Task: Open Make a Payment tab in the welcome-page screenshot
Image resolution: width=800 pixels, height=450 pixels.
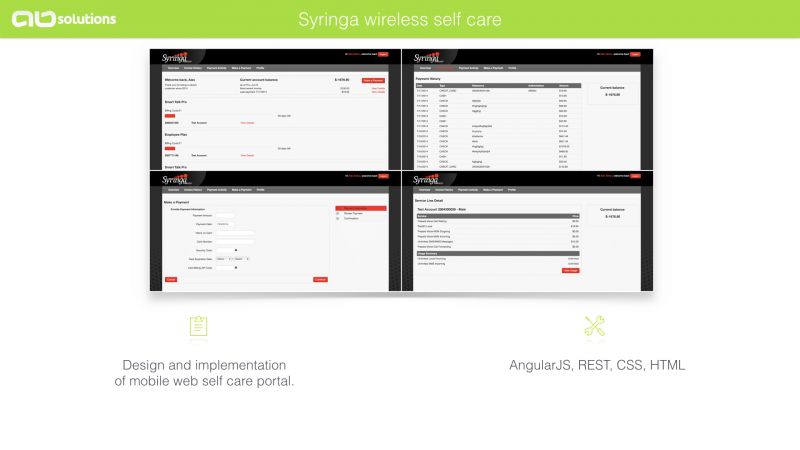Action: [241, 68]
